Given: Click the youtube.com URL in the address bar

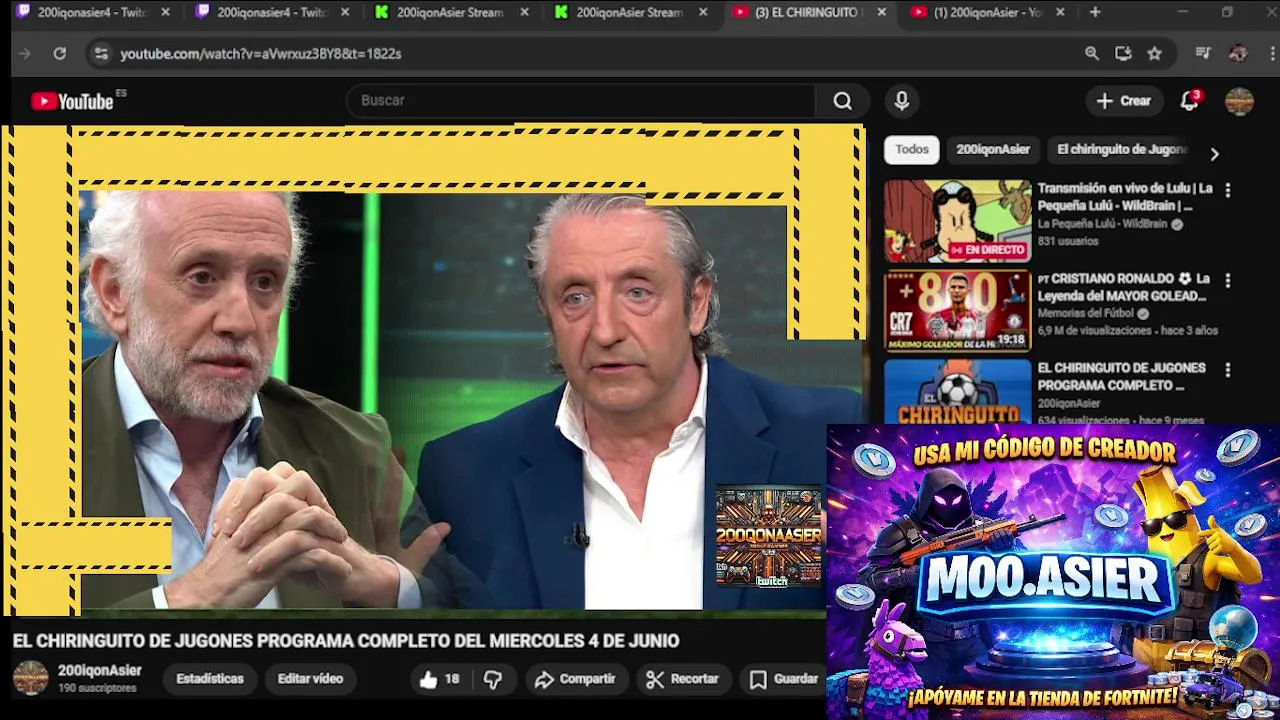Looking at the screenshot, I should point(261,54).
